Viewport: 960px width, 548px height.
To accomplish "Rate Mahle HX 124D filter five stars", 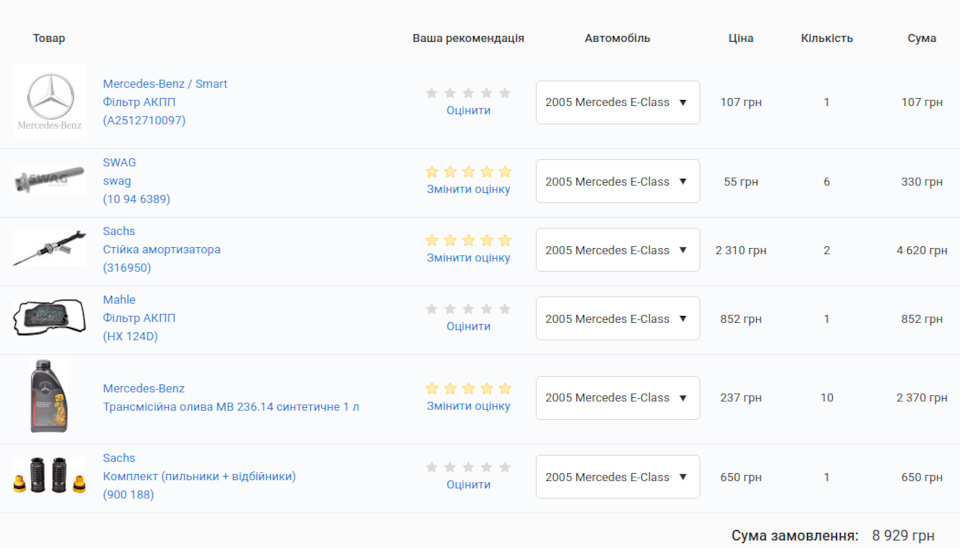I will (x=505, y=309).
